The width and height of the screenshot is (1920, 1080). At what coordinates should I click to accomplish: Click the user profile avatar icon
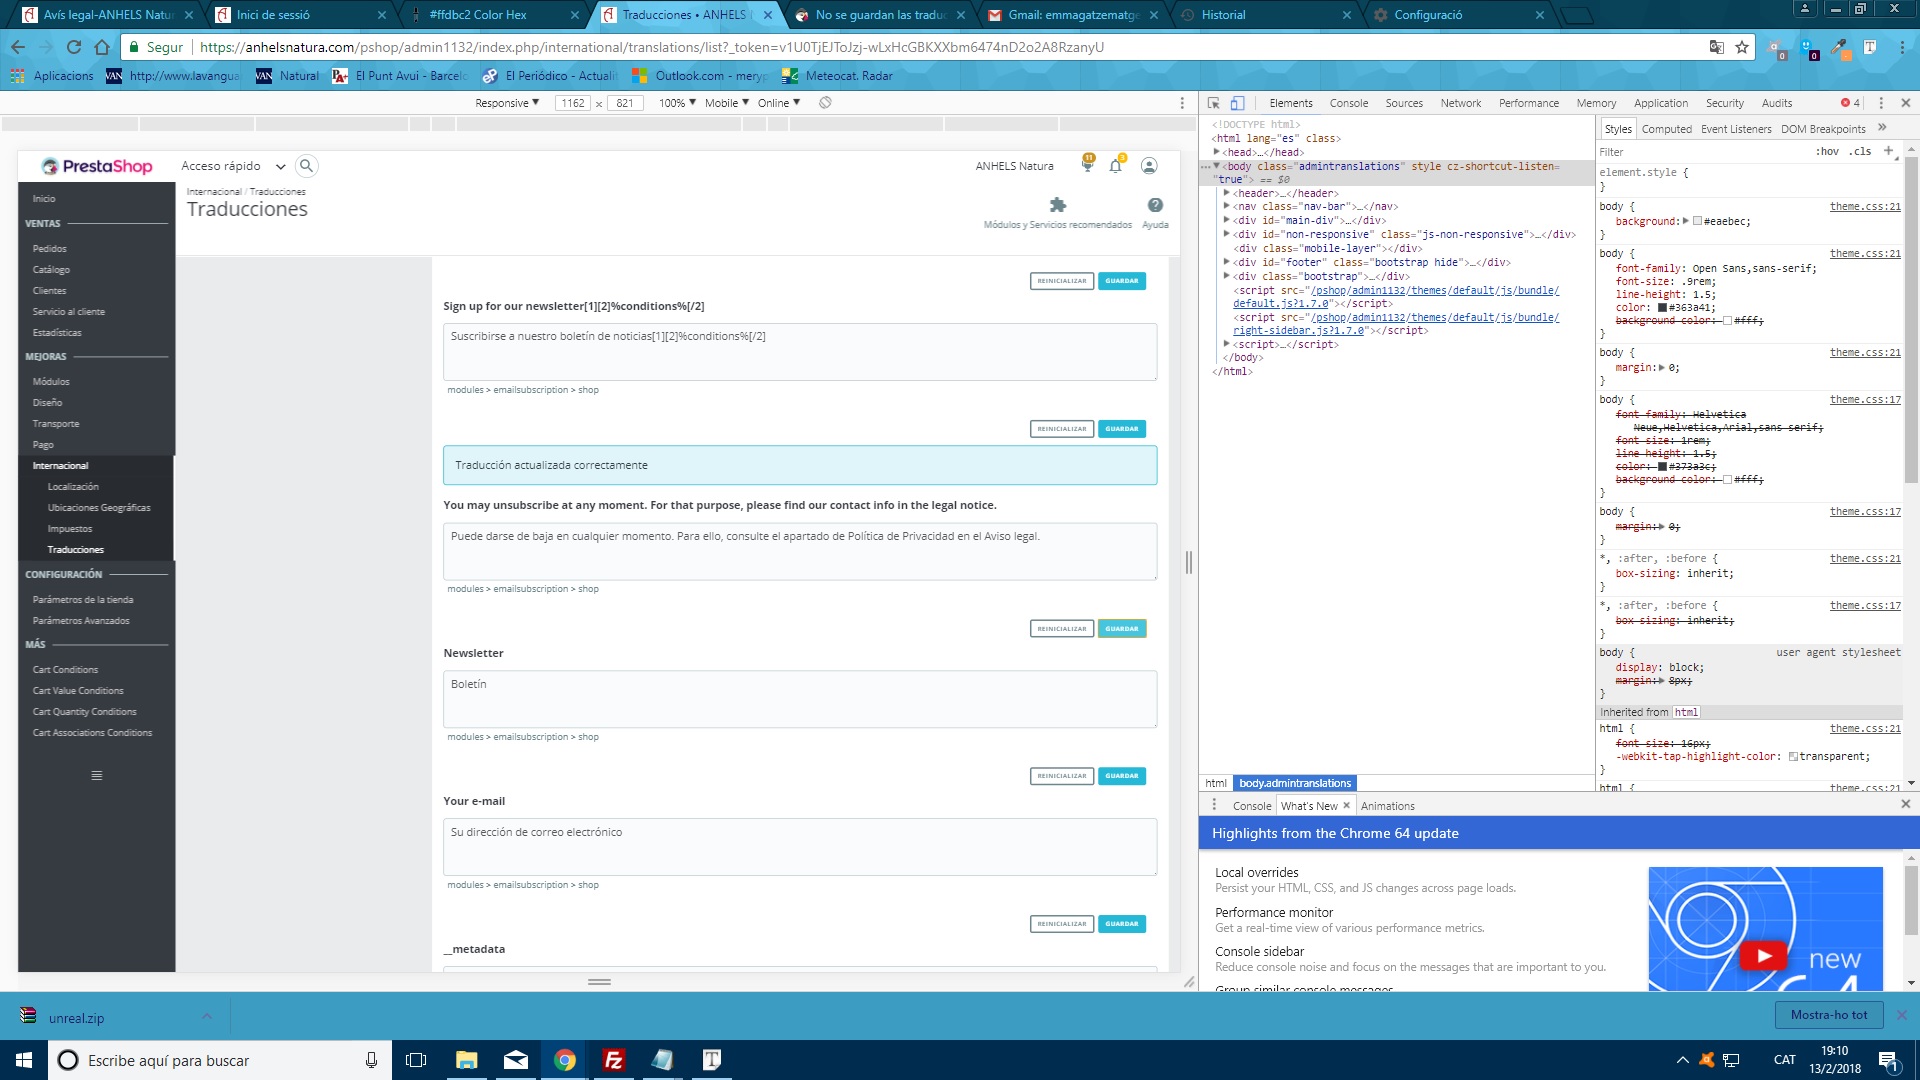(1149, 166)
